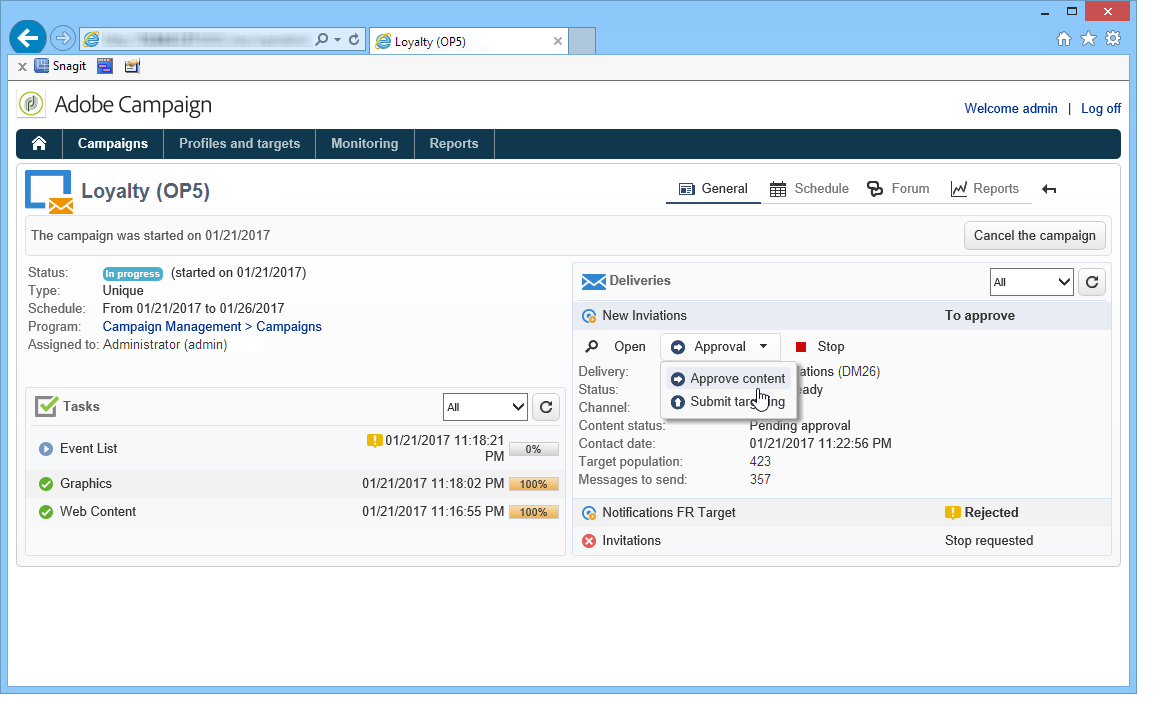The height and width of the screenshot is (722, 1163).
Task: Click the Web Content task
Action: point(98,512)
